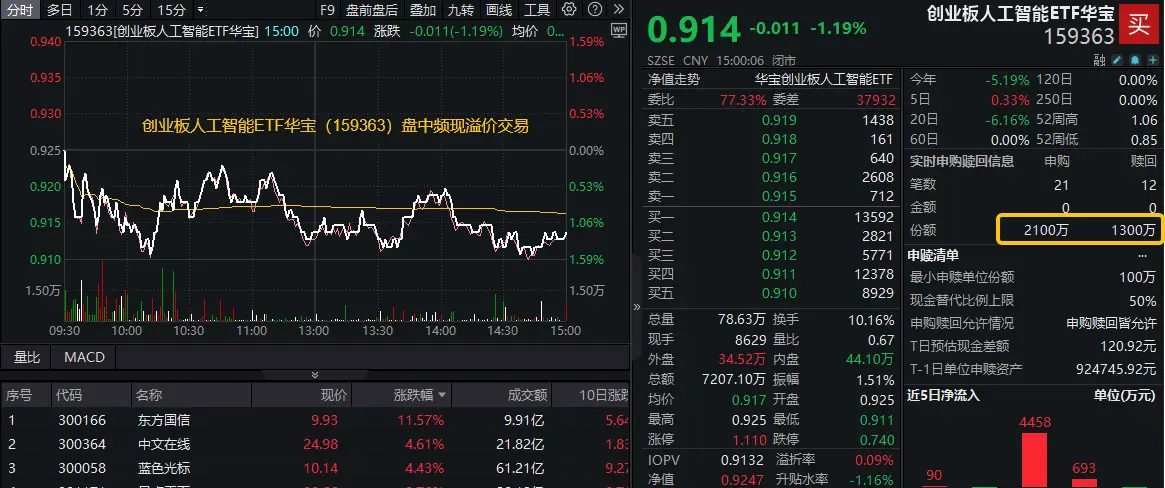Click the 卖五 ask price 0.919

coord(779,120)
